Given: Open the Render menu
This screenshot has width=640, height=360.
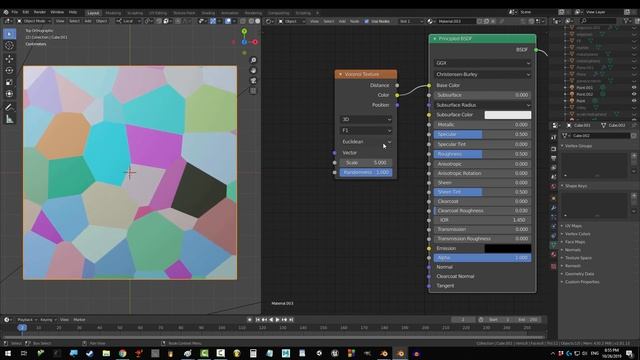Looking at the screenshot, I should 40,12.
